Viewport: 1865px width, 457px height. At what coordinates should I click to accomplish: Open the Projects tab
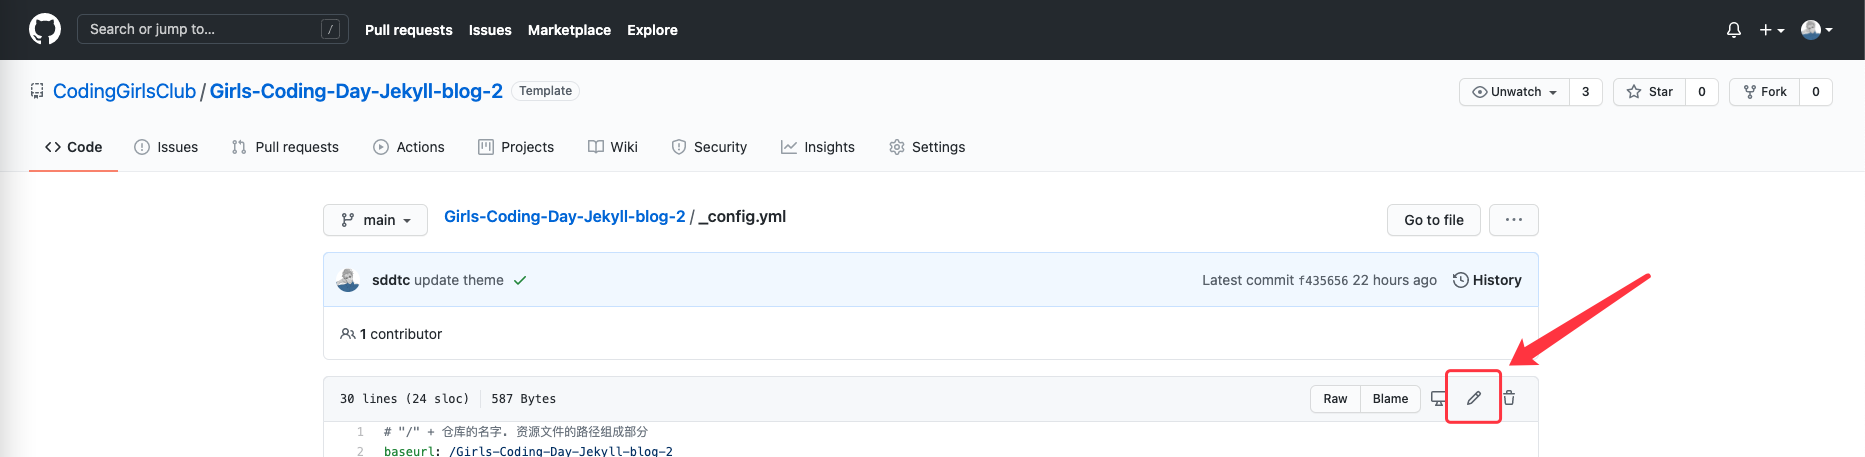click(x=516, y=147)
